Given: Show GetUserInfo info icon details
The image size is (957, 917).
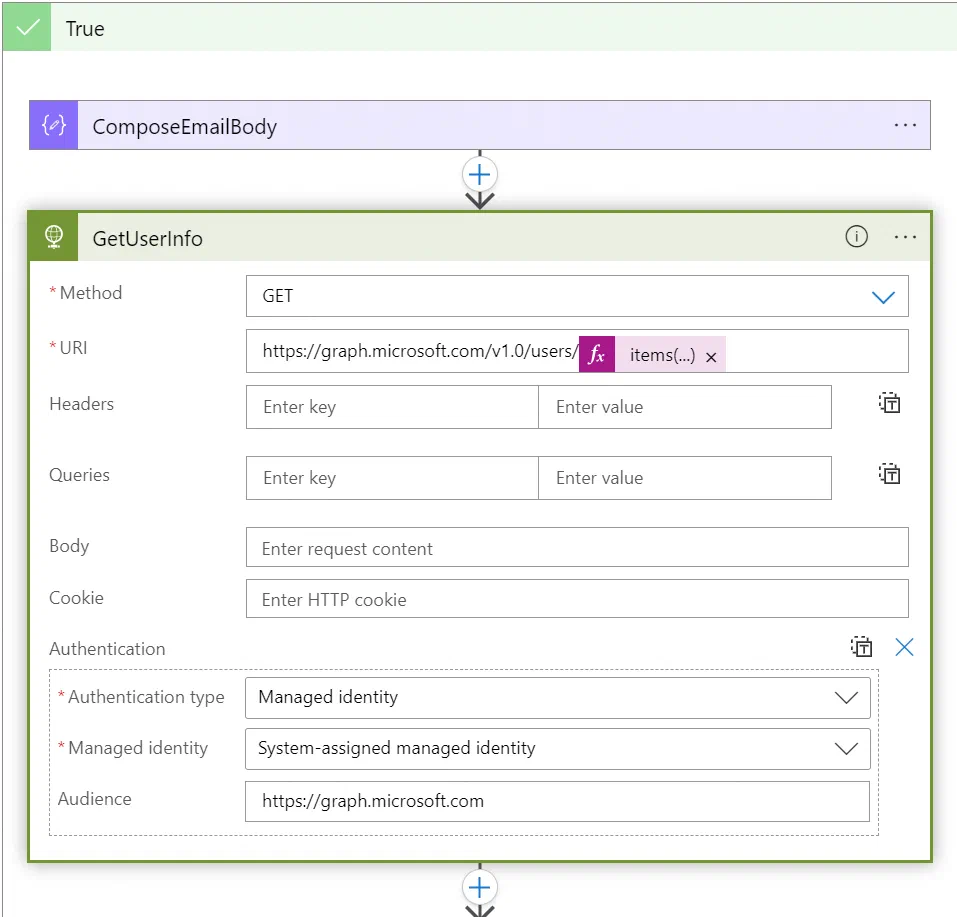Looking at the screenshot, I should (x=856, y=236).
